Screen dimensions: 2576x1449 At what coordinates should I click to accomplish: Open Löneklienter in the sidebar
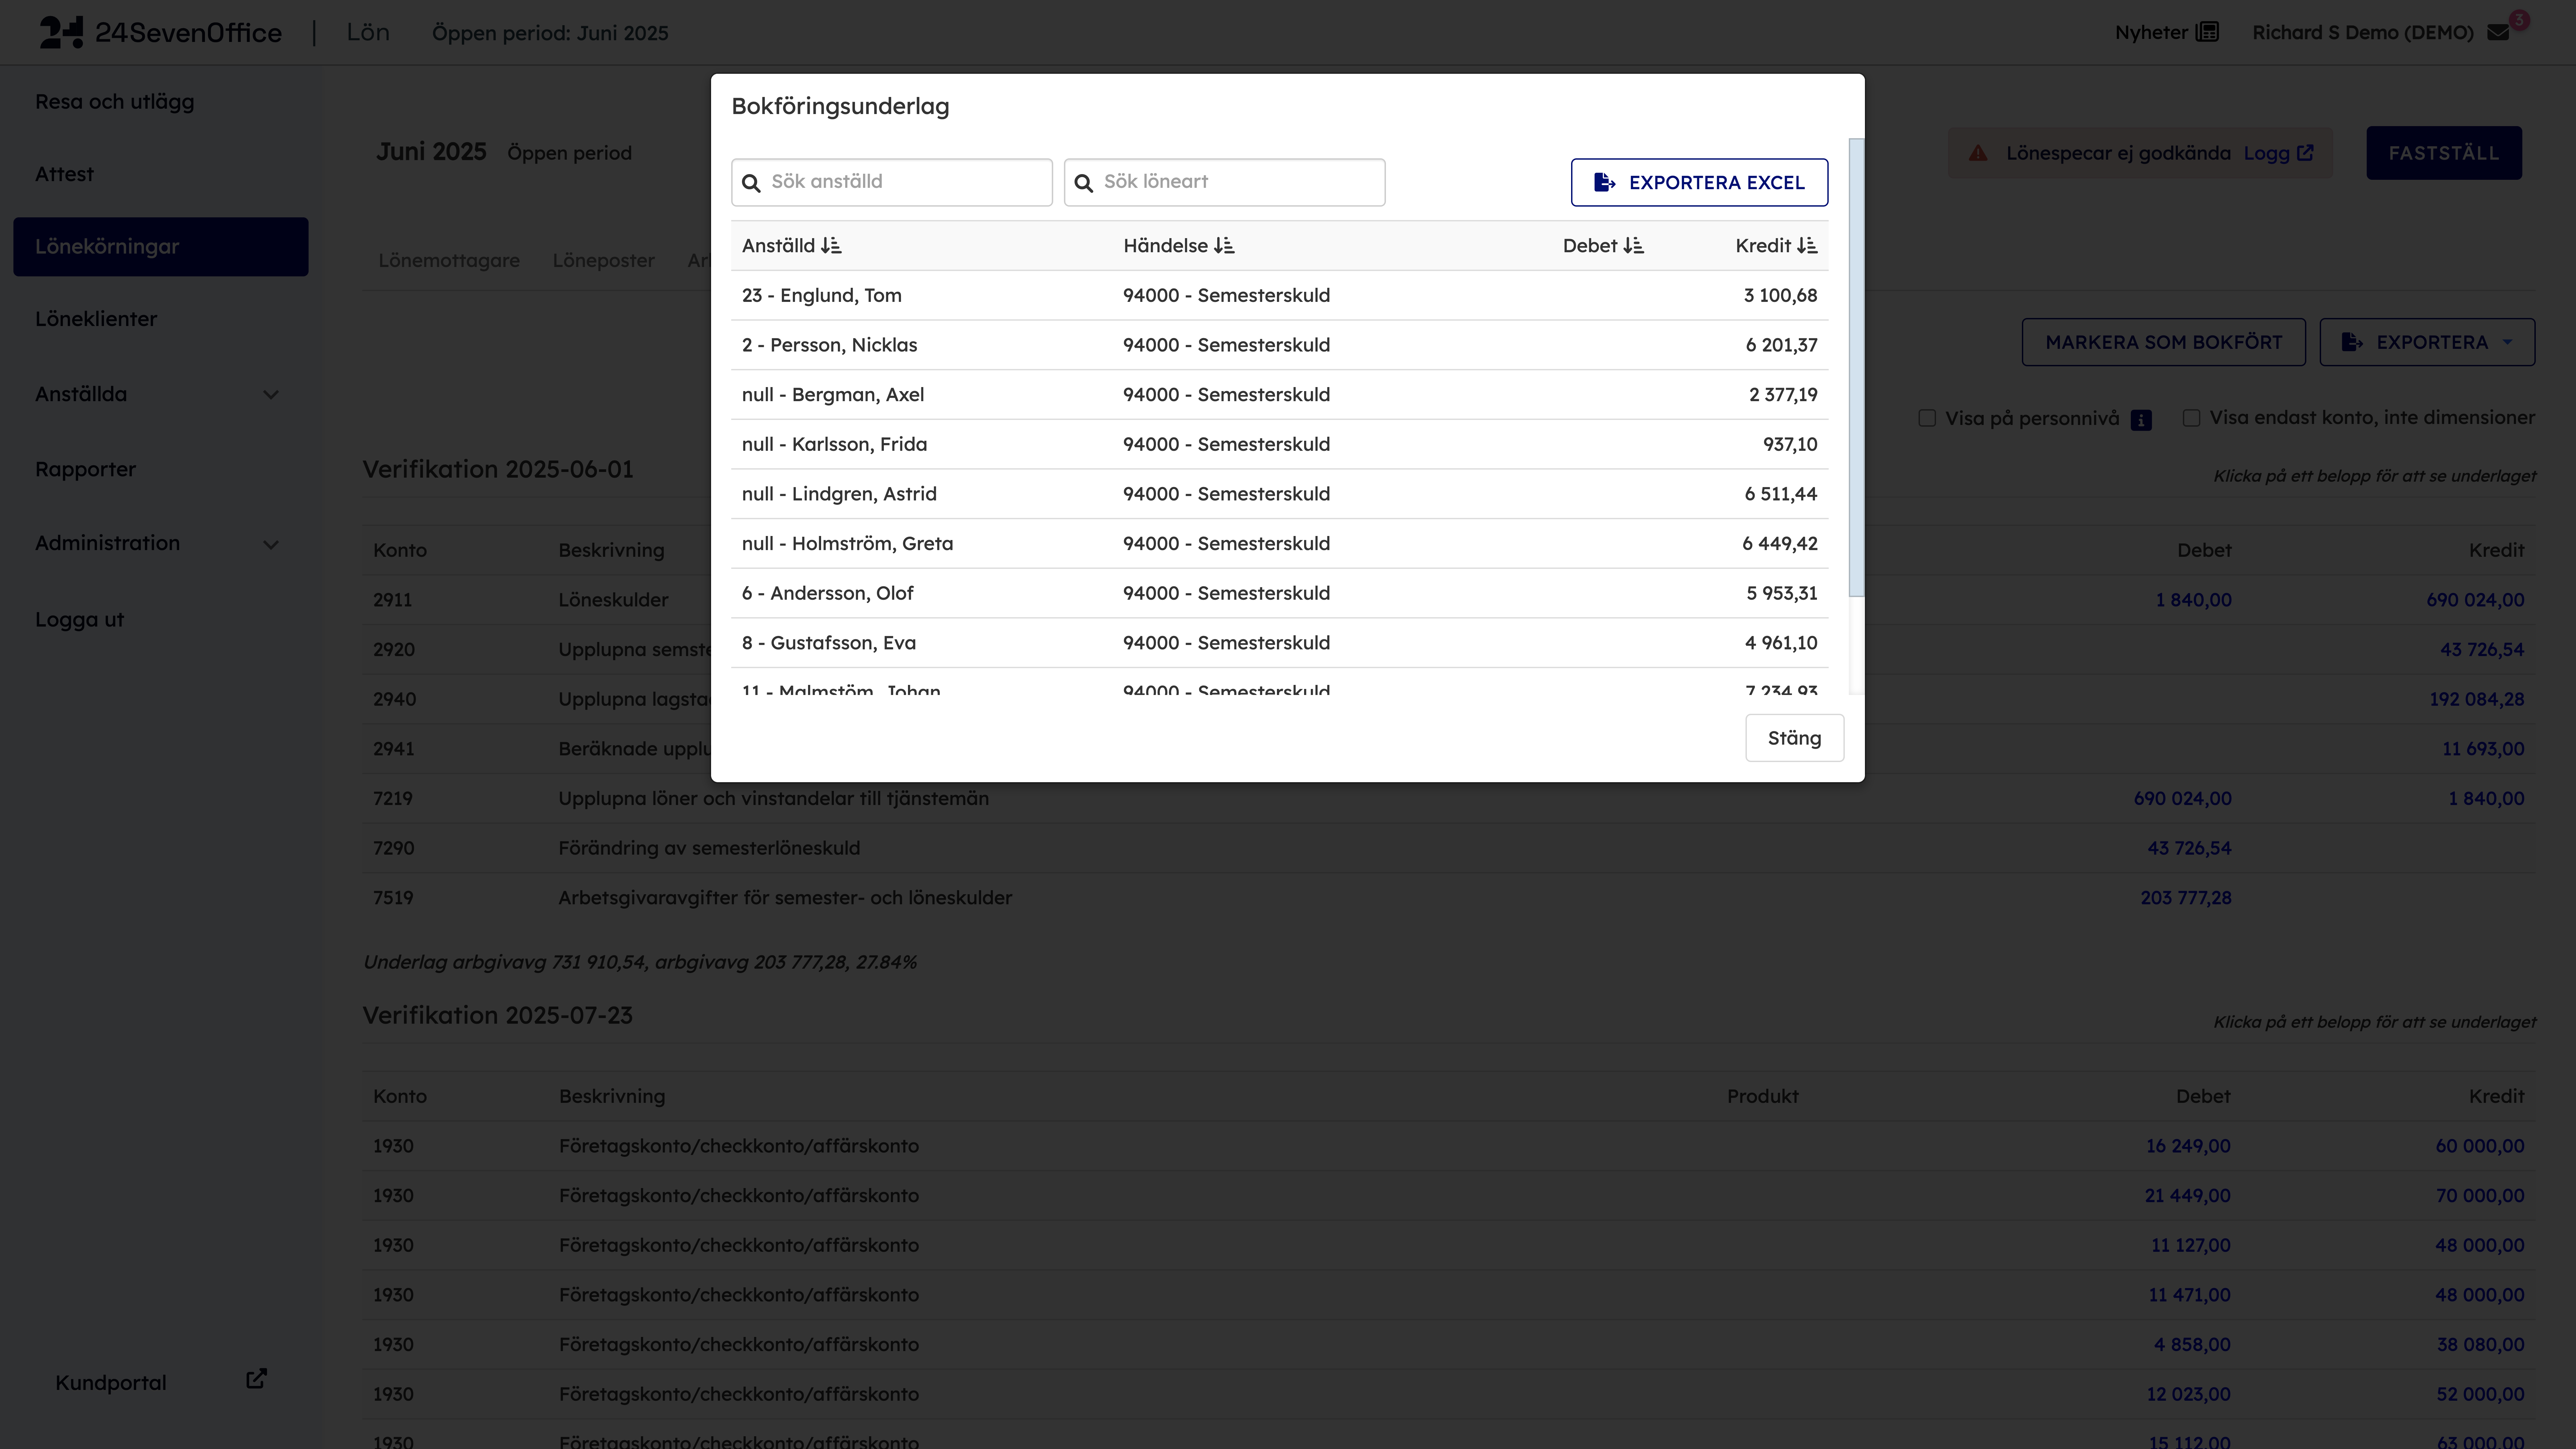tap(96, 319)
